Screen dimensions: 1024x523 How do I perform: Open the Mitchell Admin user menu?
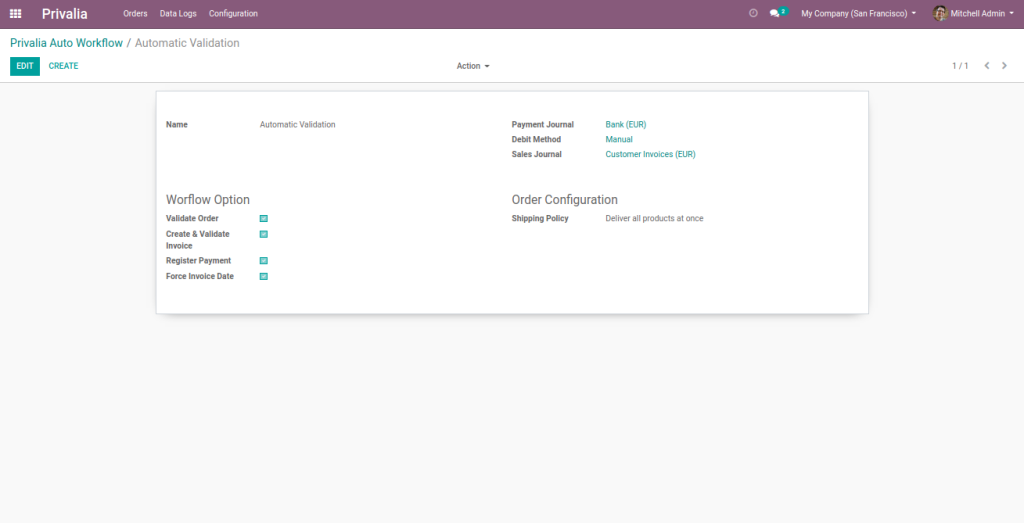[974, 13]
